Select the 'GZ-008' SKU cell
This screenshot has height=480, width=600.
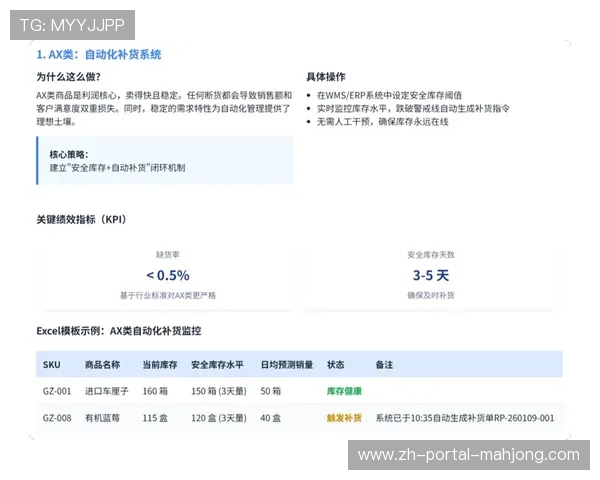[57, 418]
